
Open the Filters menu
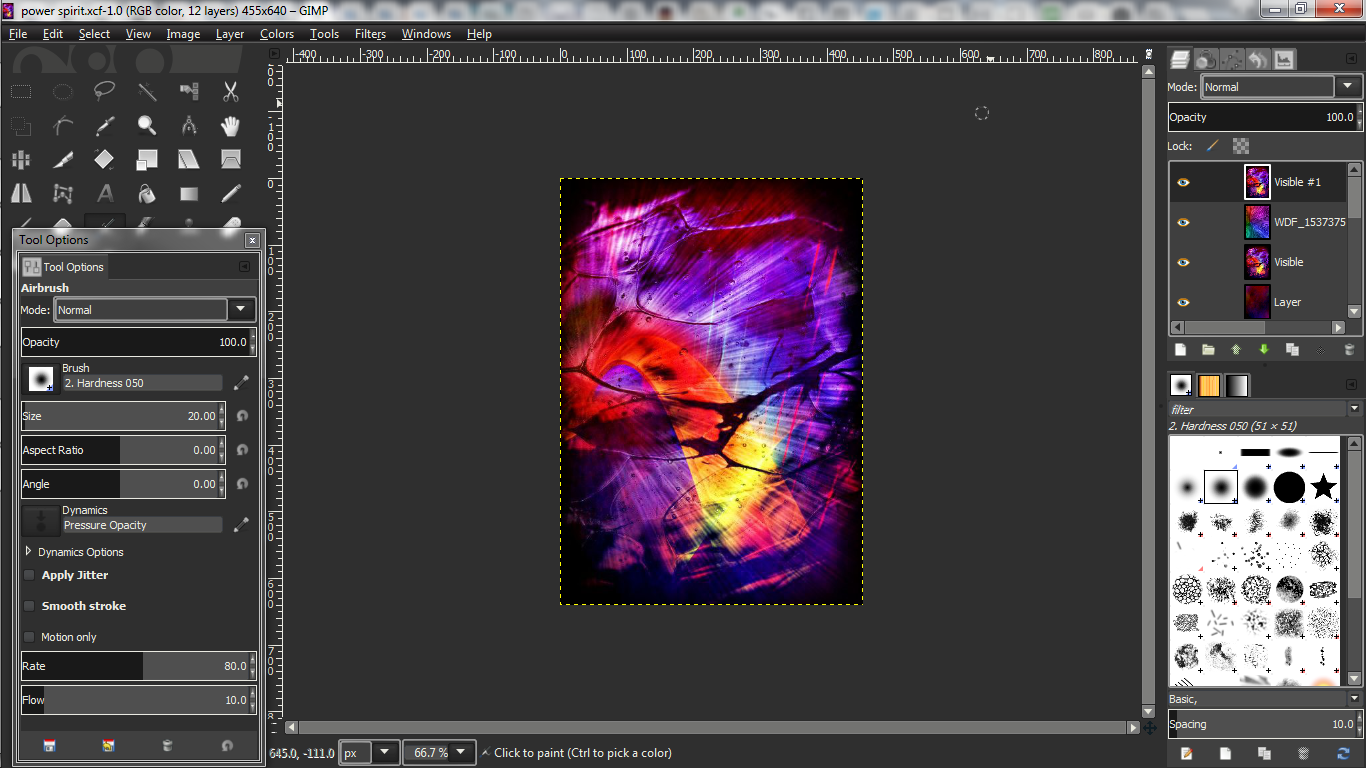tap(370, 34)
